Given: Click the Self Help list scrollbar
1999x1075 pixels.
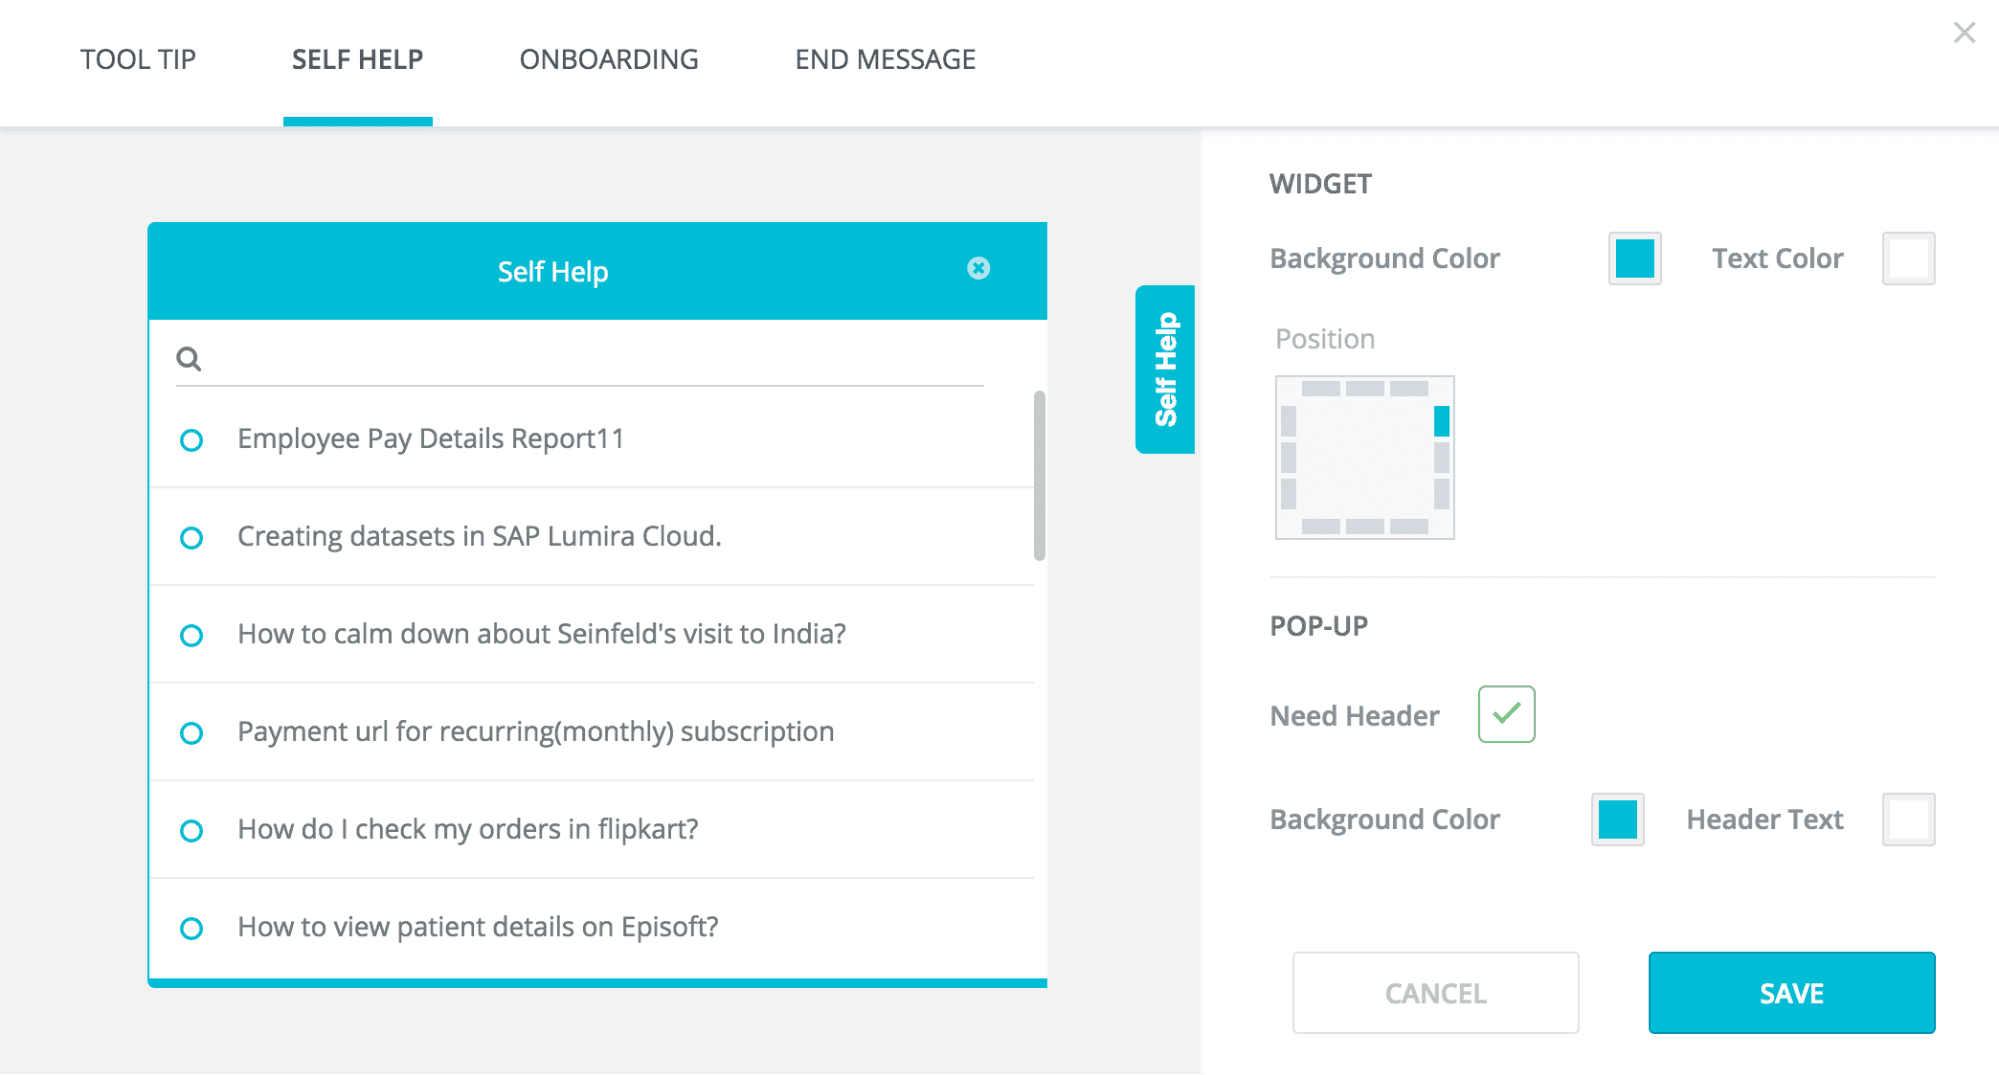Looking at the screenshot, I should tap(1039, 475).
